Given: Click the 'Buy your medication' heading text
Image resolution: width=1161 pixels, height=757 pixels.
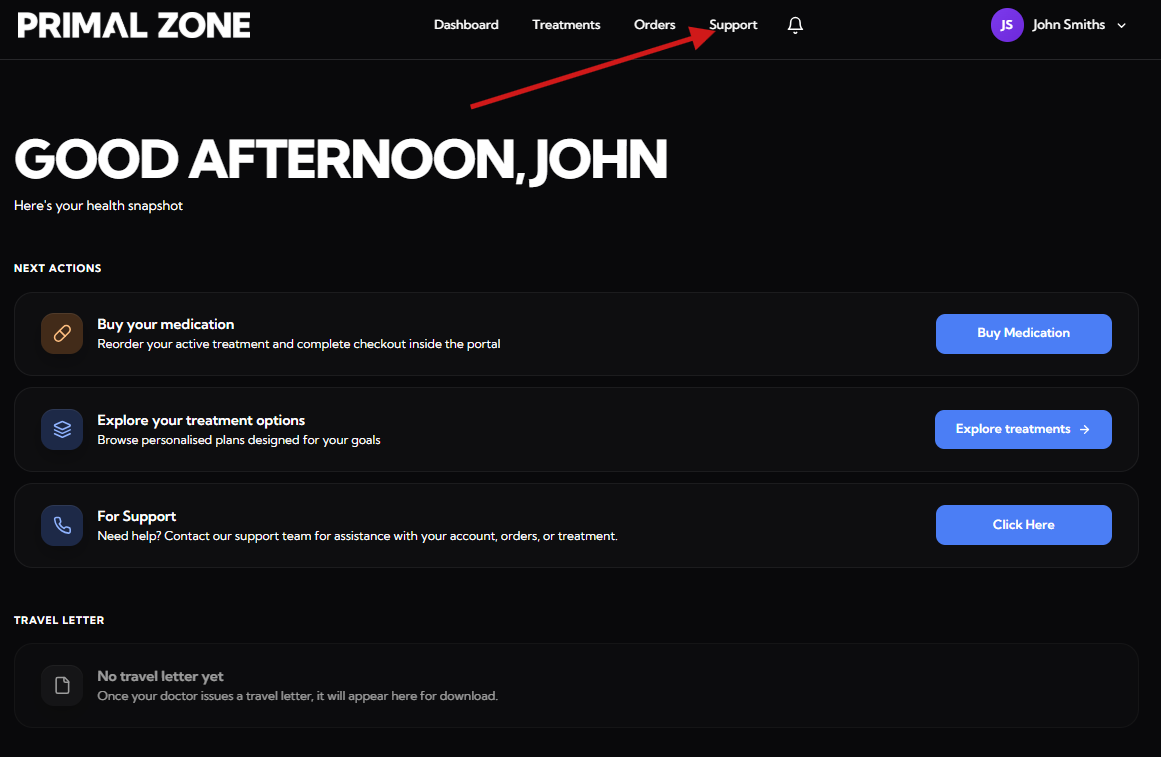Looking at the screenshot, I should coord(166,324).
